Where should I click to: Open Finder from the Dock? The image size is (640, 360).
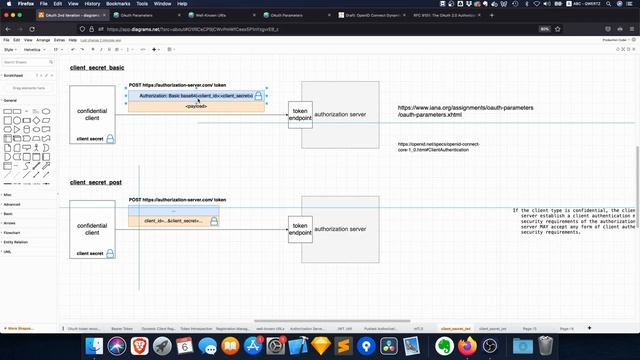[x=94, y=346]
